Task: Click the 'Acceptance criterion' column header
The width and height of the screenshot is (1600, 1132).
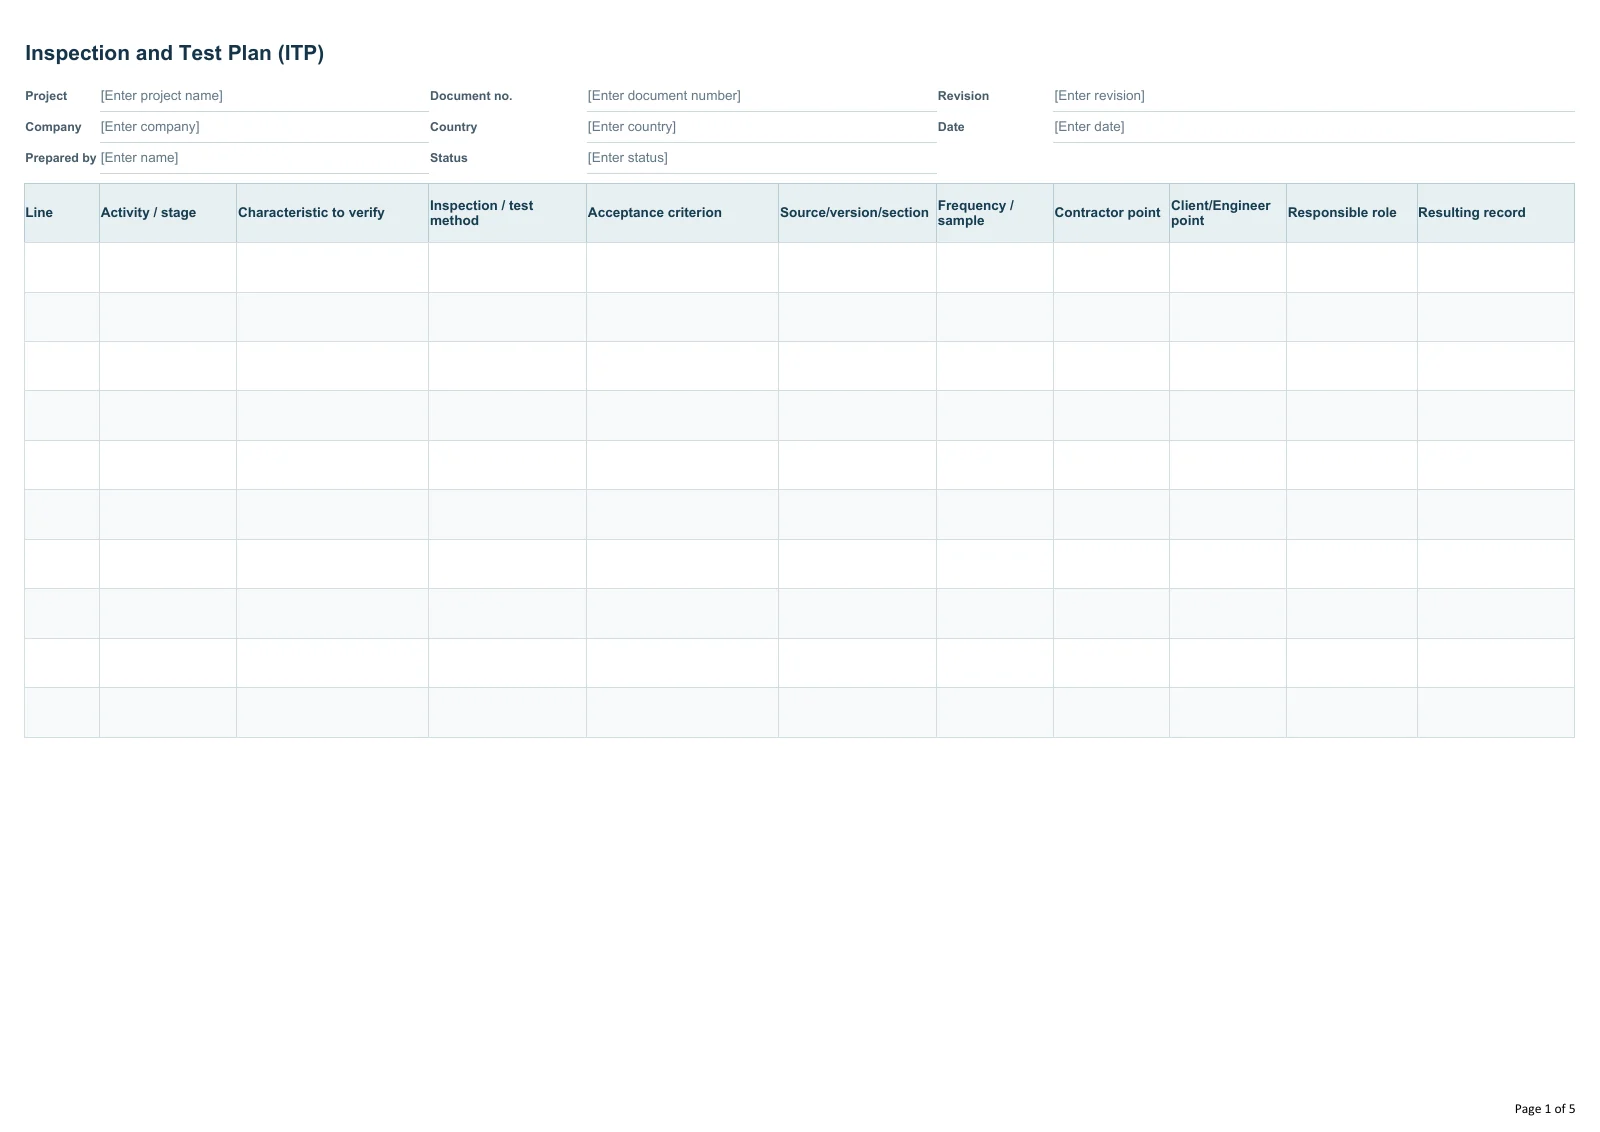Action: click(682, 213)
